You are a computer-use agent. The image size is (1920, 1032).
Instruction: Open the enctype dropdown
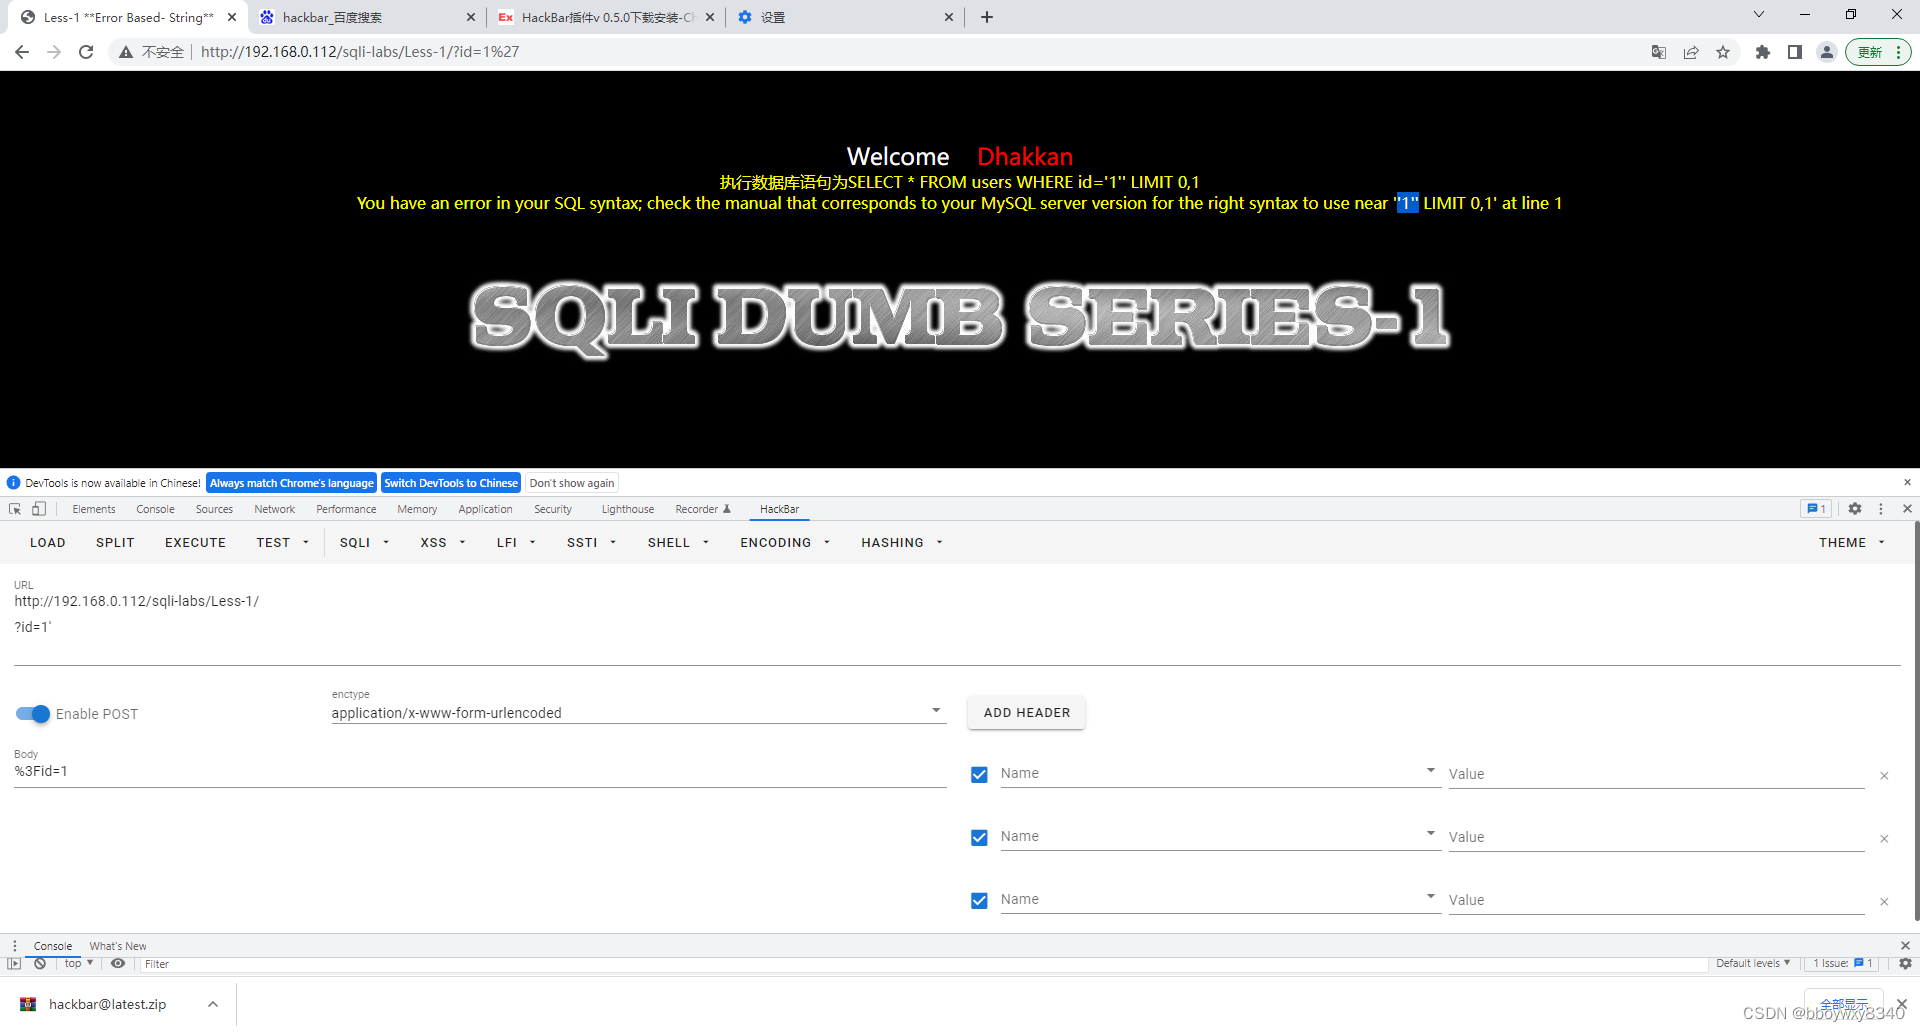point(936,710)
